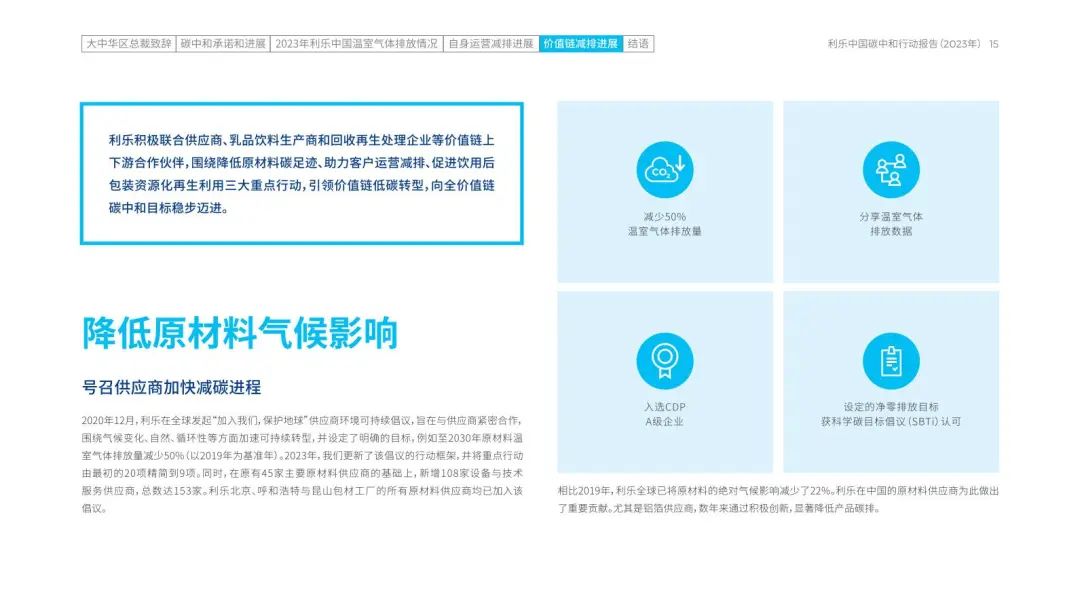Click the highlighted 价值链减排进展 tab
Viewport: 1080px width, 616px height.
[580, 44]
